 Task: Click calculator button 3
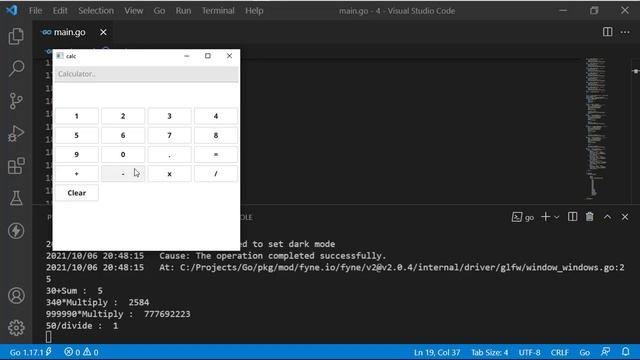pos(169,116)
